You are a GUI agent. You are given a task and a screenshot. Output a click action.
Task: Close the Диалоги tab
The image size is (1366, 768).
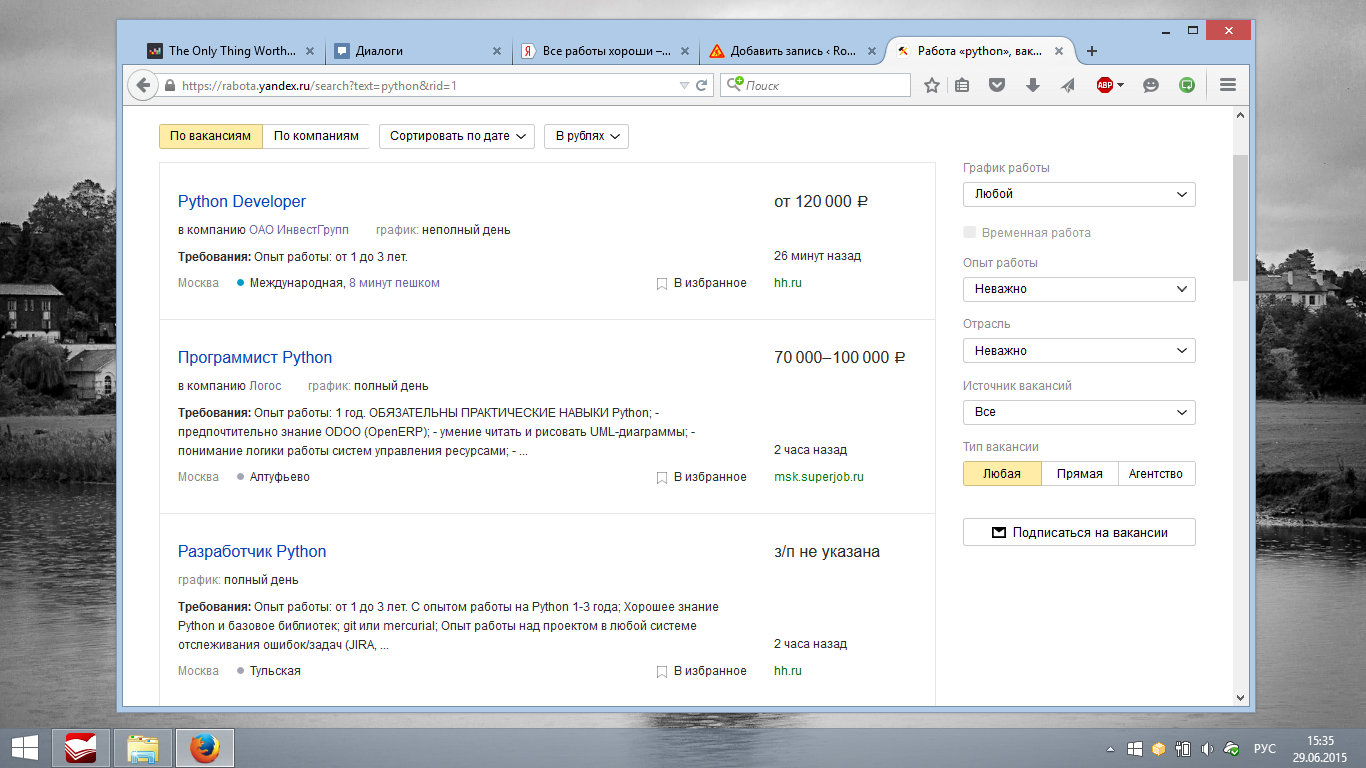[497, 51]
